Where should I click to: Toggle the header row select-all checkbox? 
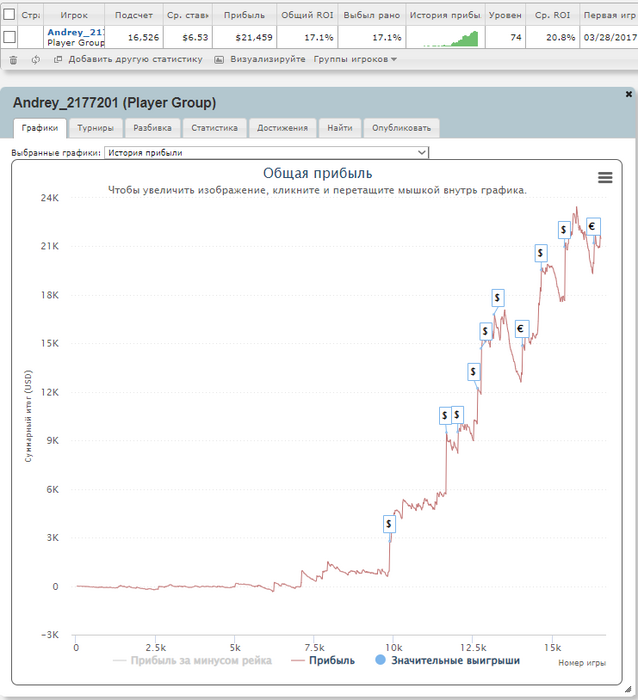click(x=9, y=15)
